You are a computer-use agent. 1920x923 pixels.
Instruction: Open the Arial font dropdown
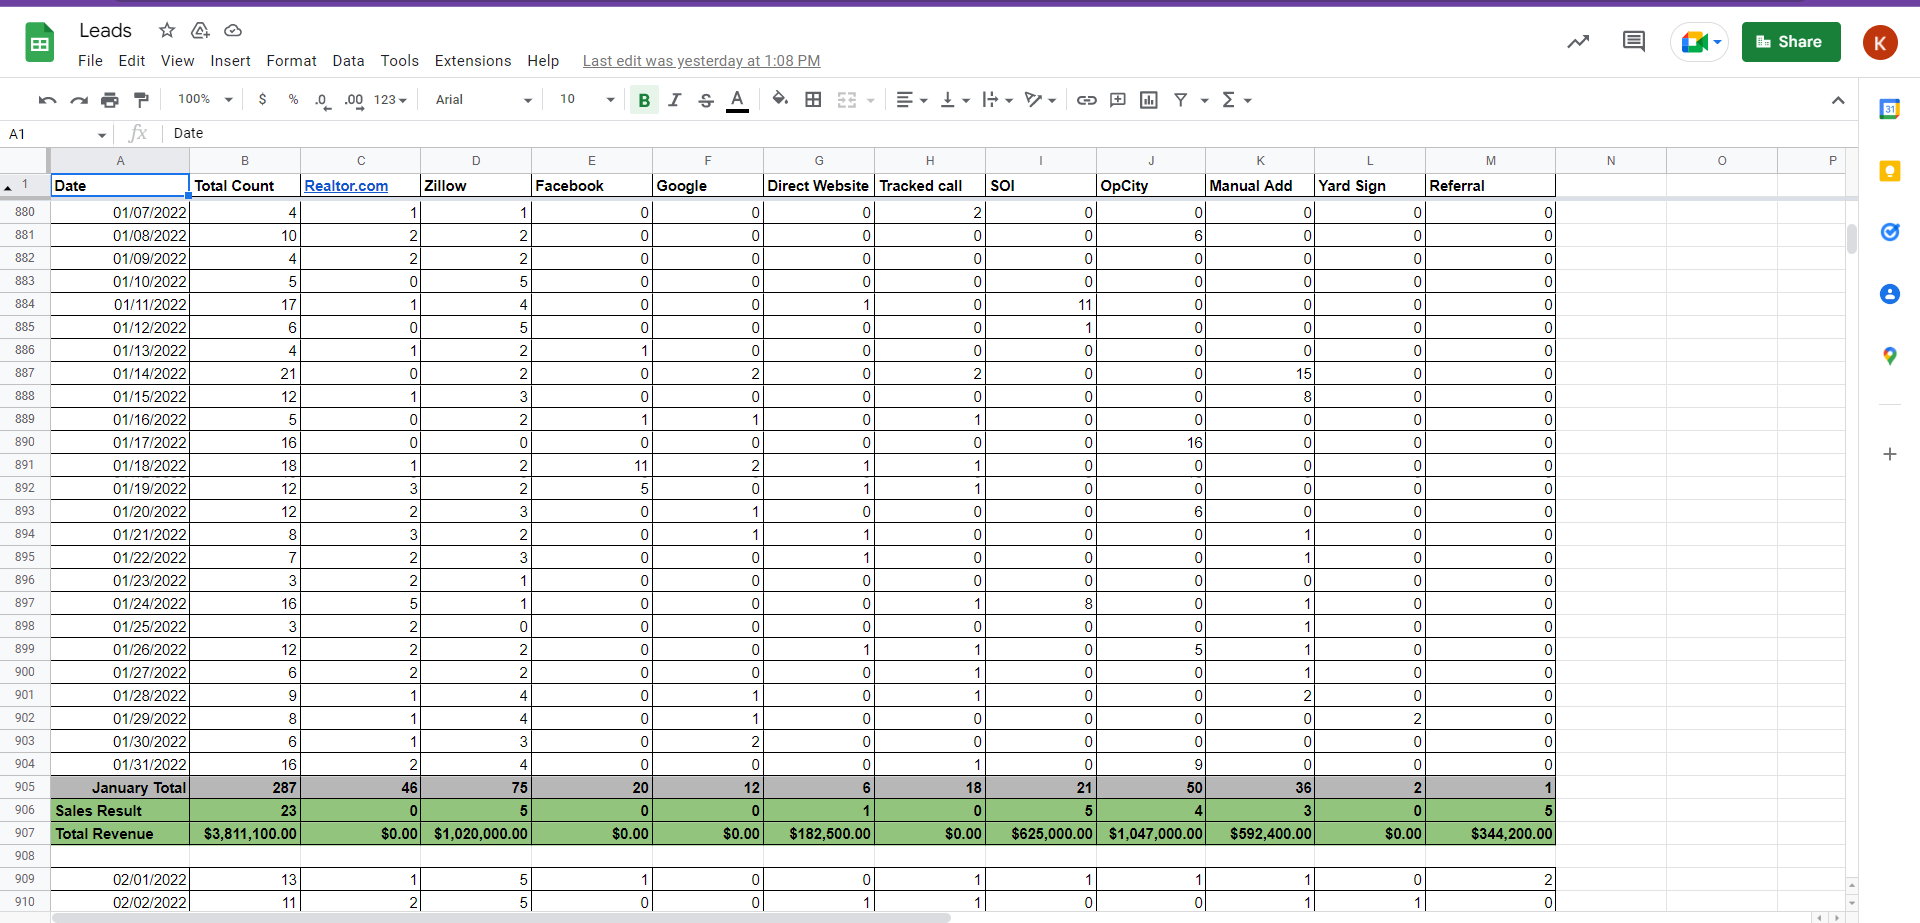click(x=483, y=100)
